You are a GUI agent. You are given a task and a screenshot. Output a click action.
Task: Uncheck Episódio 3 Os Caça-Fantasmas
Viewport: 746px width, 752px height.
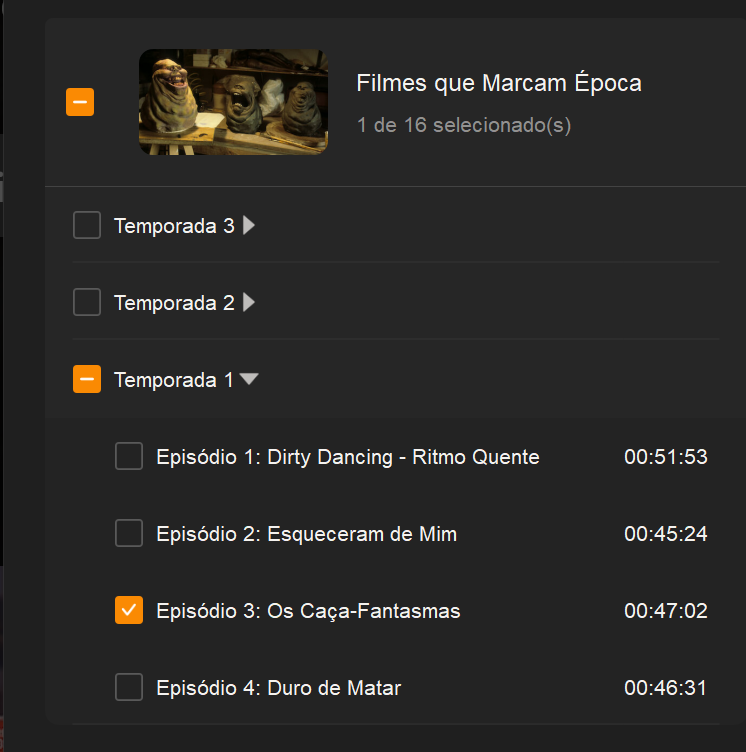129,610
